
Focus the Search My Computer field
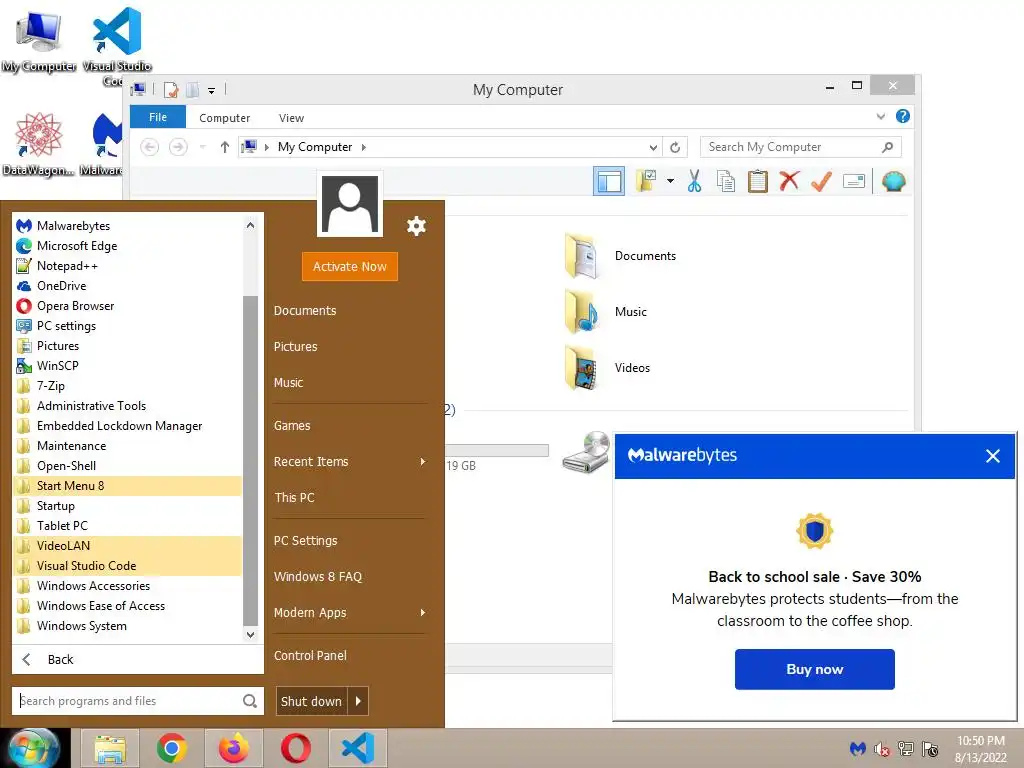[801, 147]
